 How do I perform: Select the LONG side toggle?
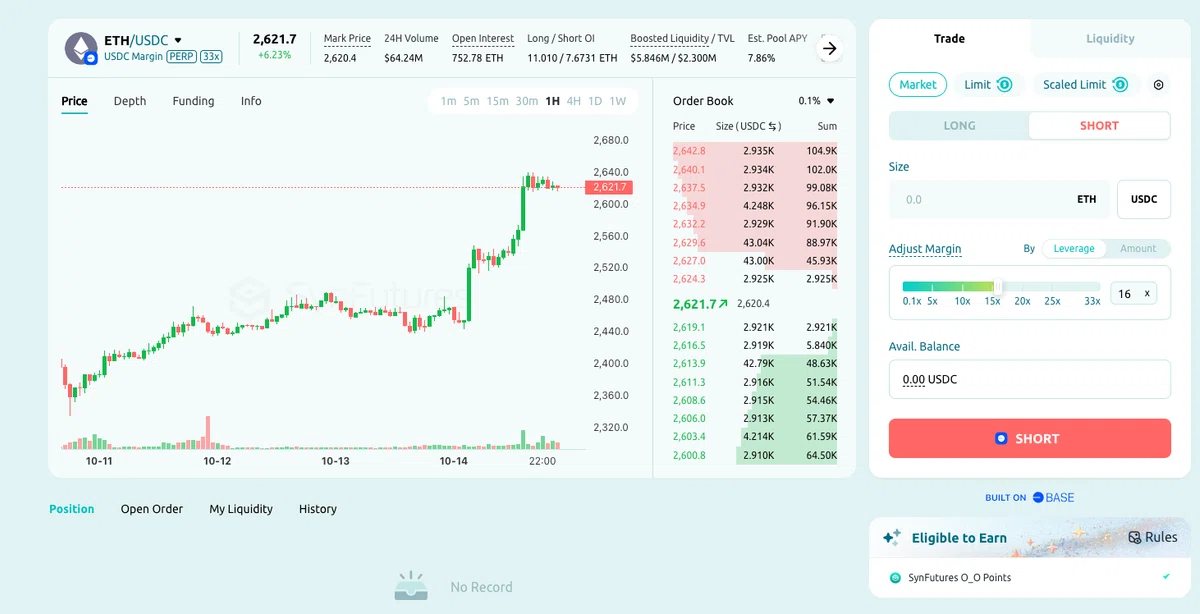pyautogui.click(x=959, y=126)
